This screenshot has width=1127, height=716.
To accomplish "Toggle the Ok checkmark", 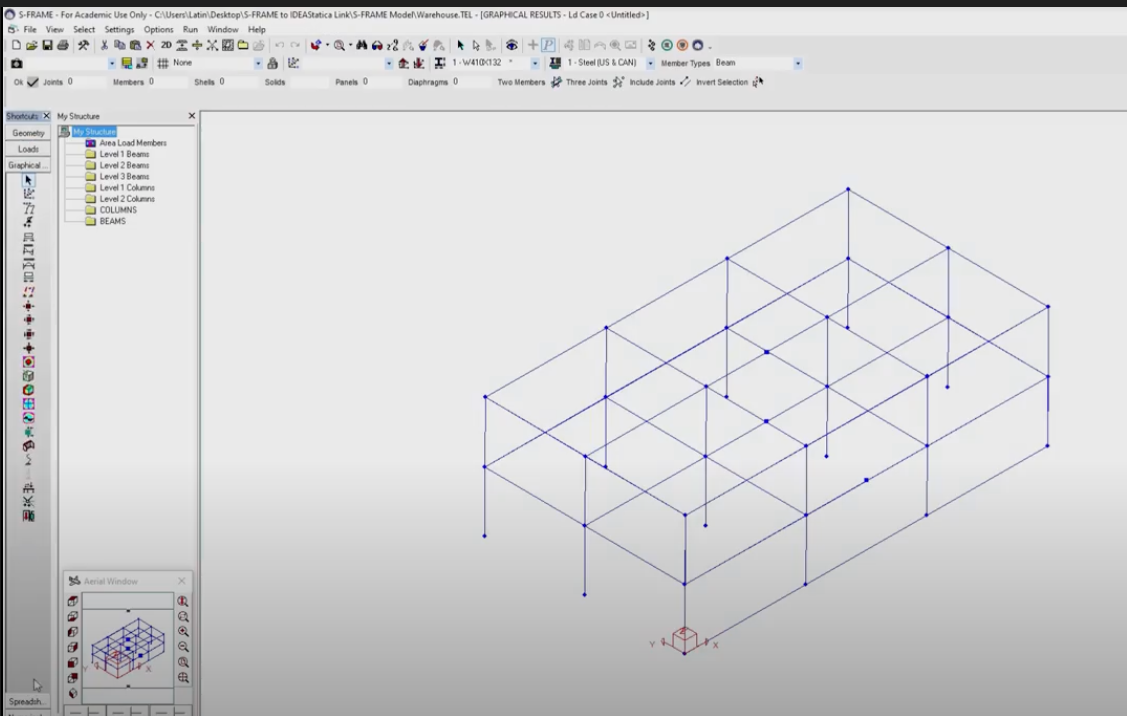I will pyautogui.click(x=33, y=82).
